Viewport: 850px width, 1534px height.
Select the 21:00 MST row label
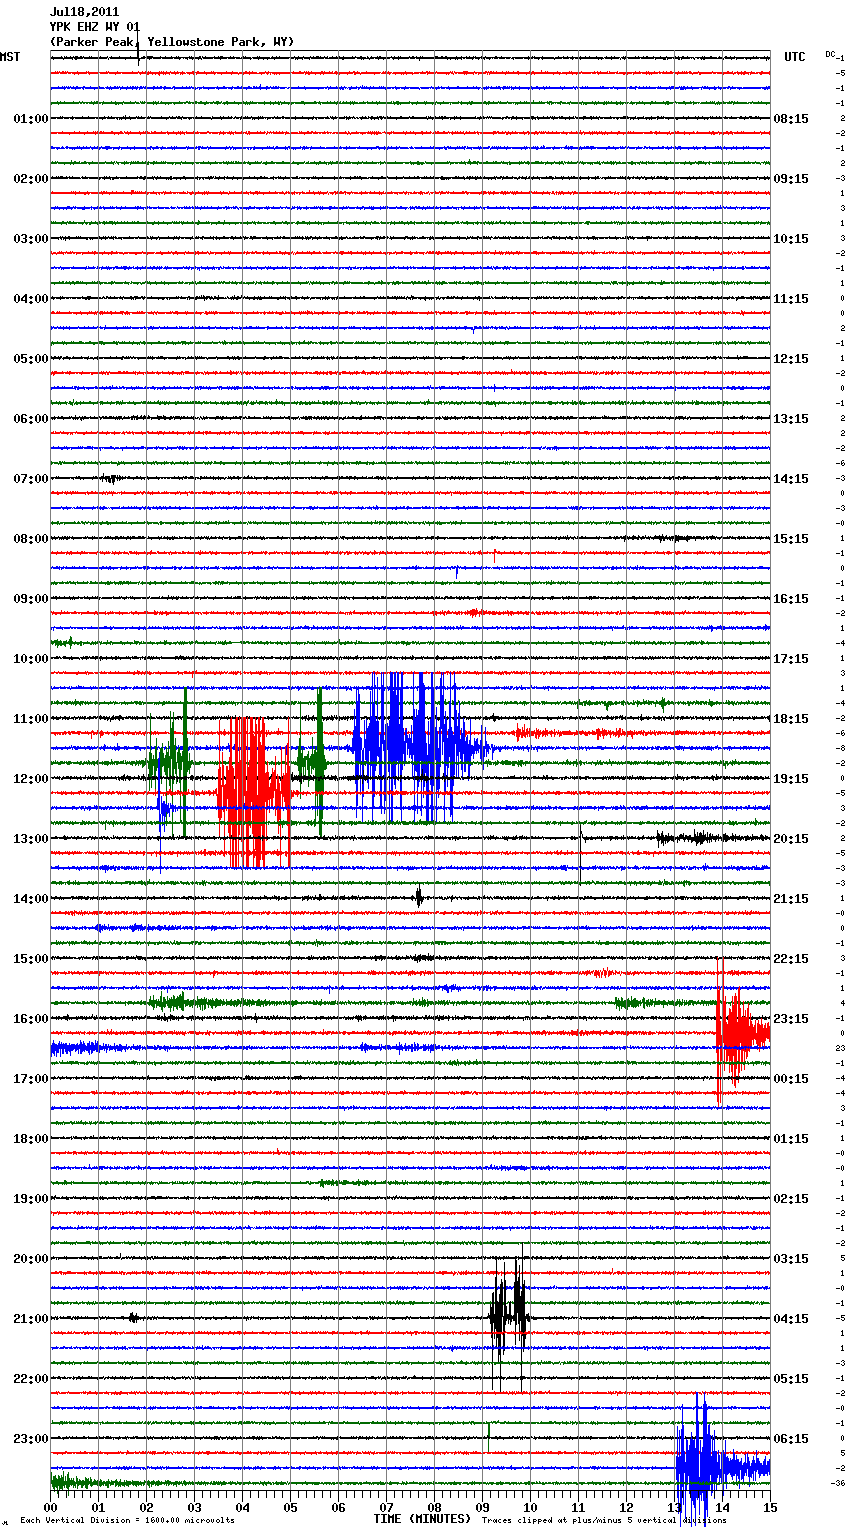(31, 1319)
